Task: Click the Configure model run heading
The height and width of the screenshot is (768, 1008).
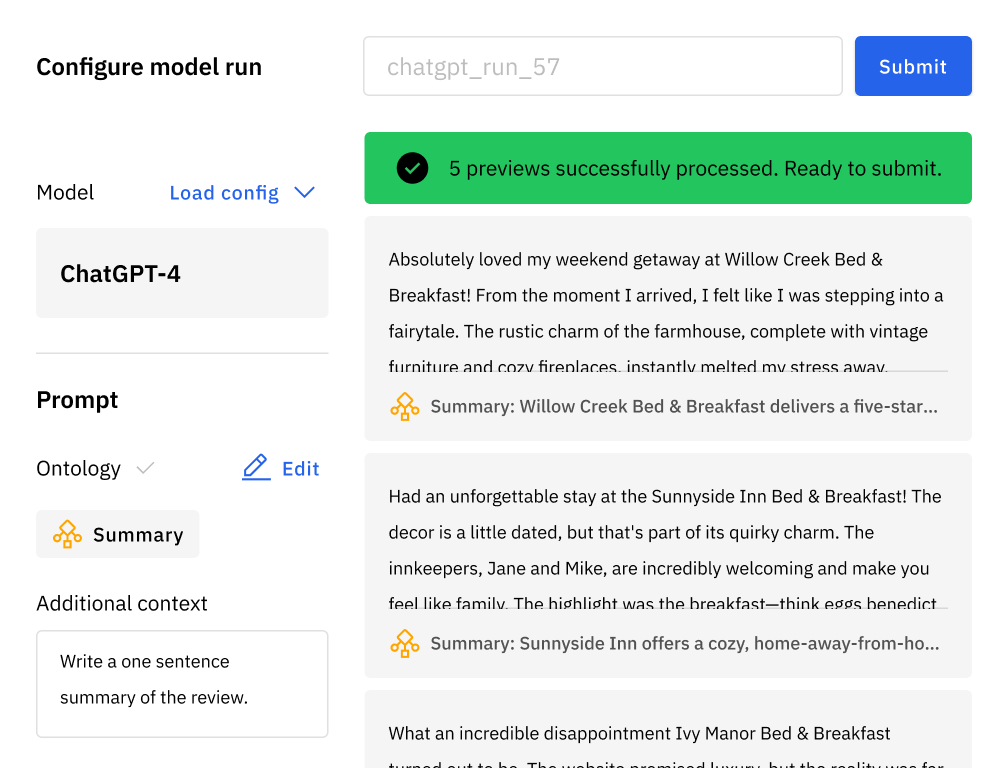Action: tap(149, 67)
